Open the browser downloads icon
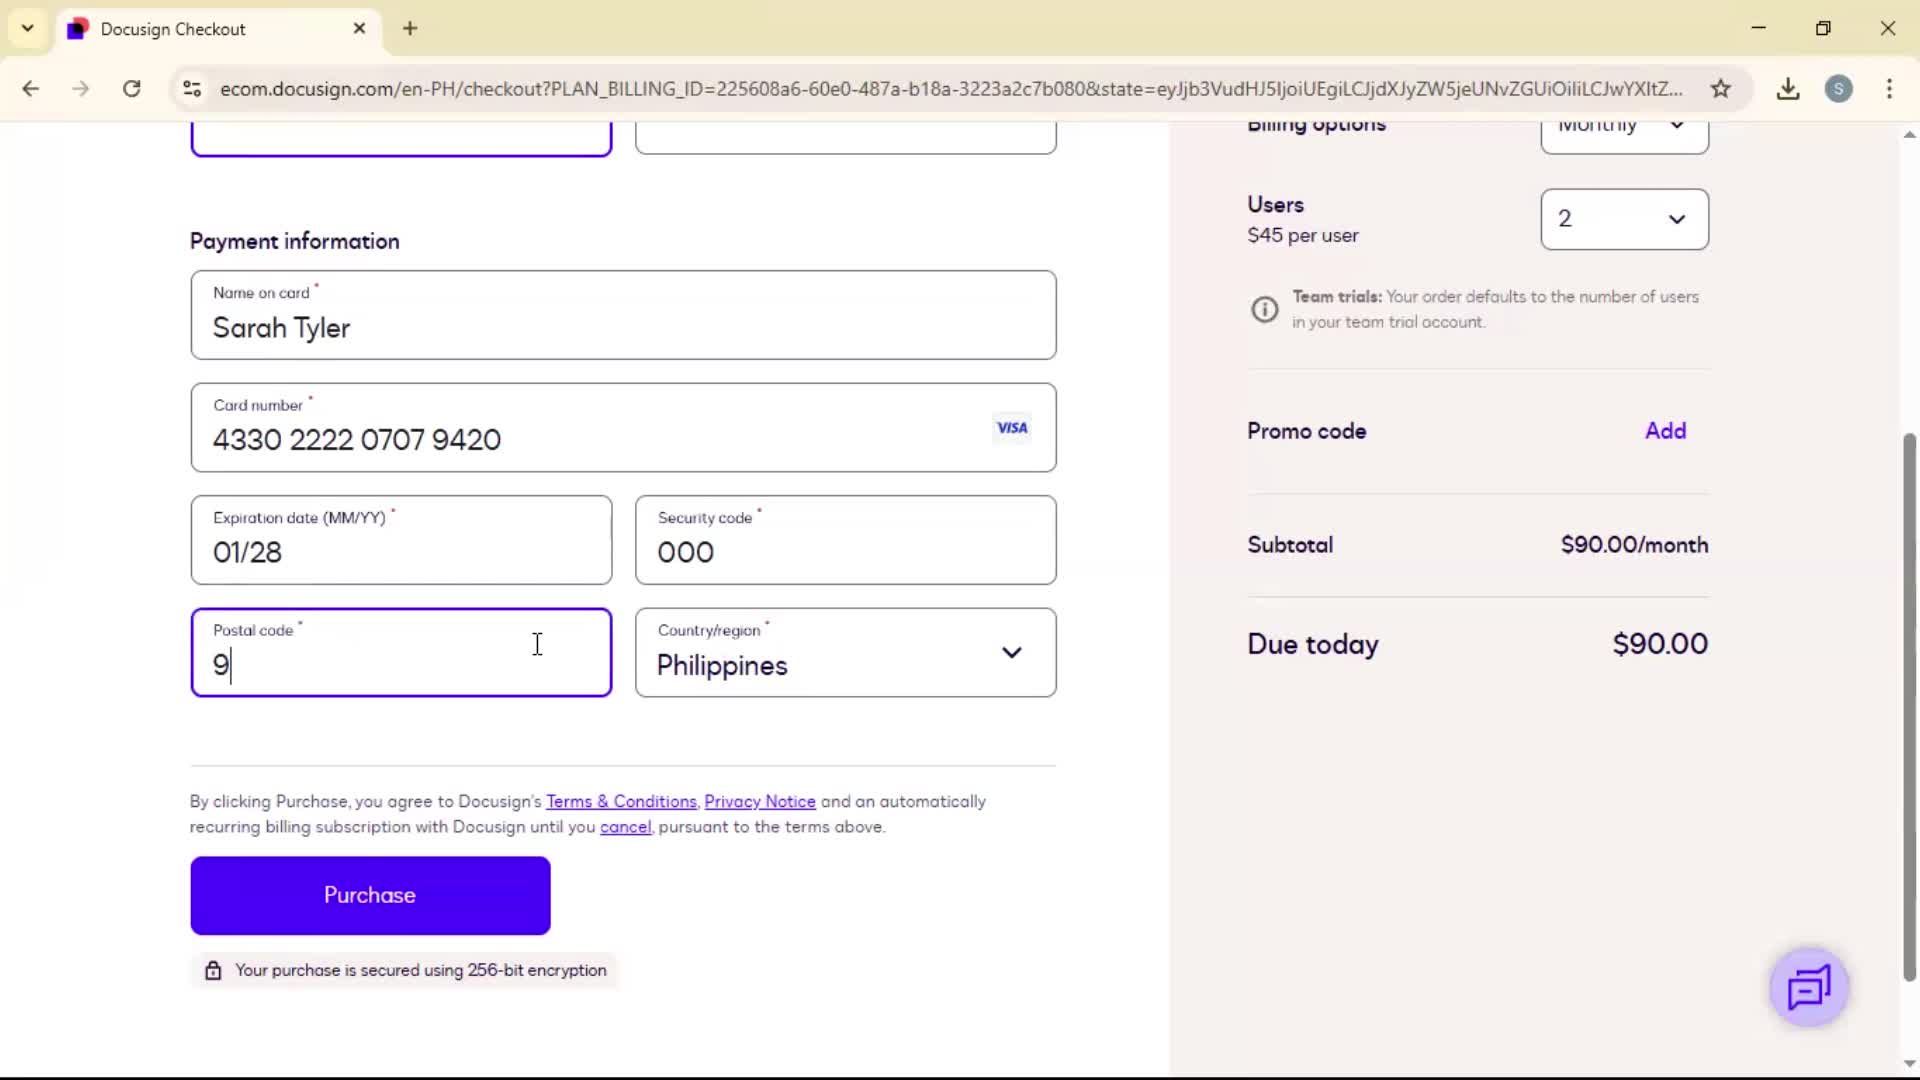Viewport: 1920px width, 1080px height. pos(1788,88)
